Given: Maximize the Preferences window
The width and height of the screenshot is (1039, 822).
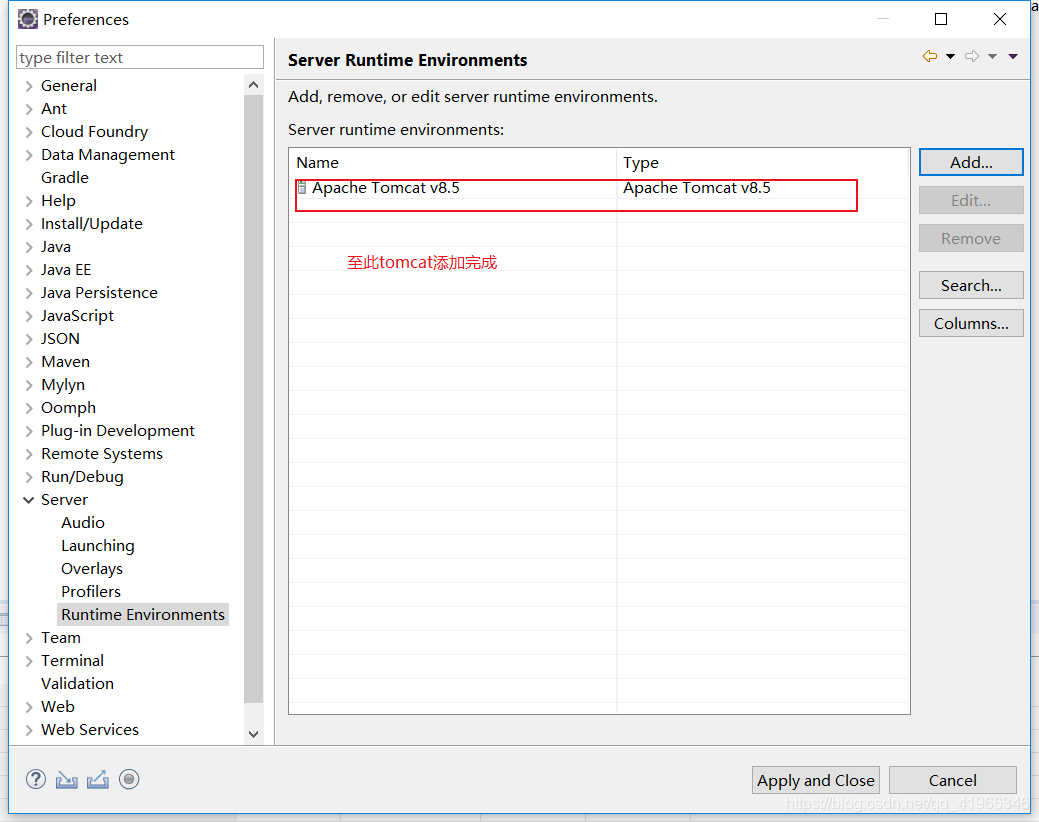Looking at the screenshot, I should tap(941, 19).
